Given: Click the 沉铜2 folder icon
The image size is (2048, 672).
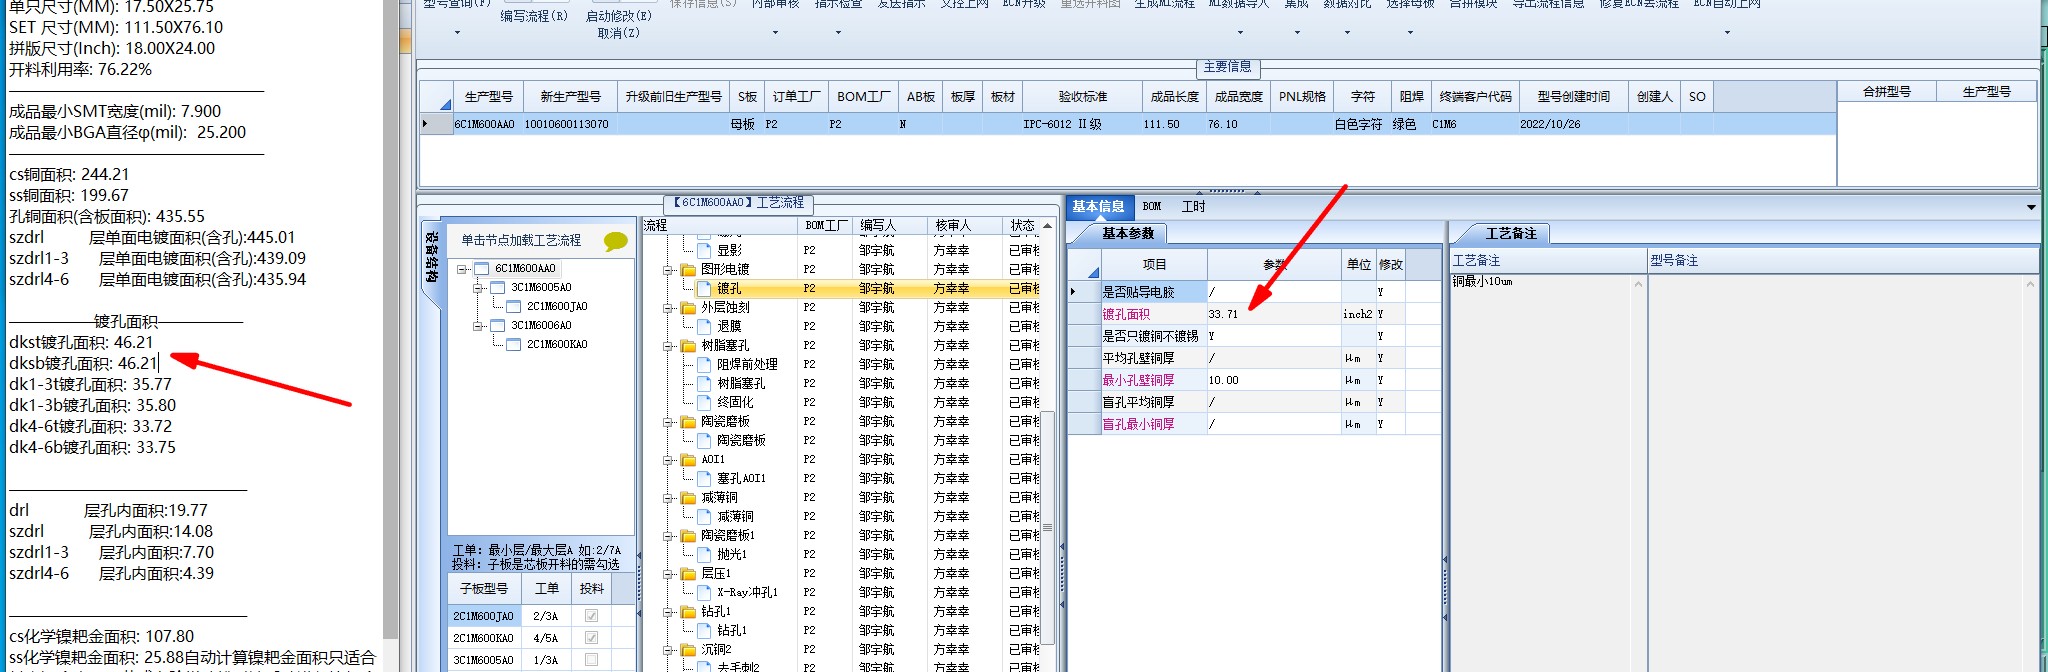Looking at the screenshot, I should pyautogui.click(x=688, y=649).
